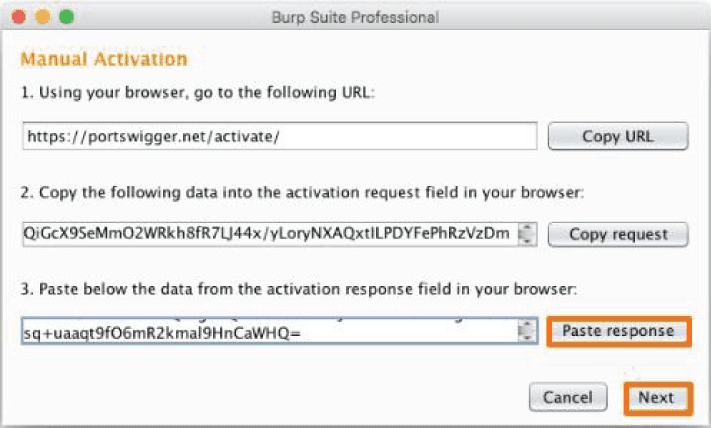Click inside the activation request data field
The height and width of the screenshot is (428, 711).
coord(268,234)
